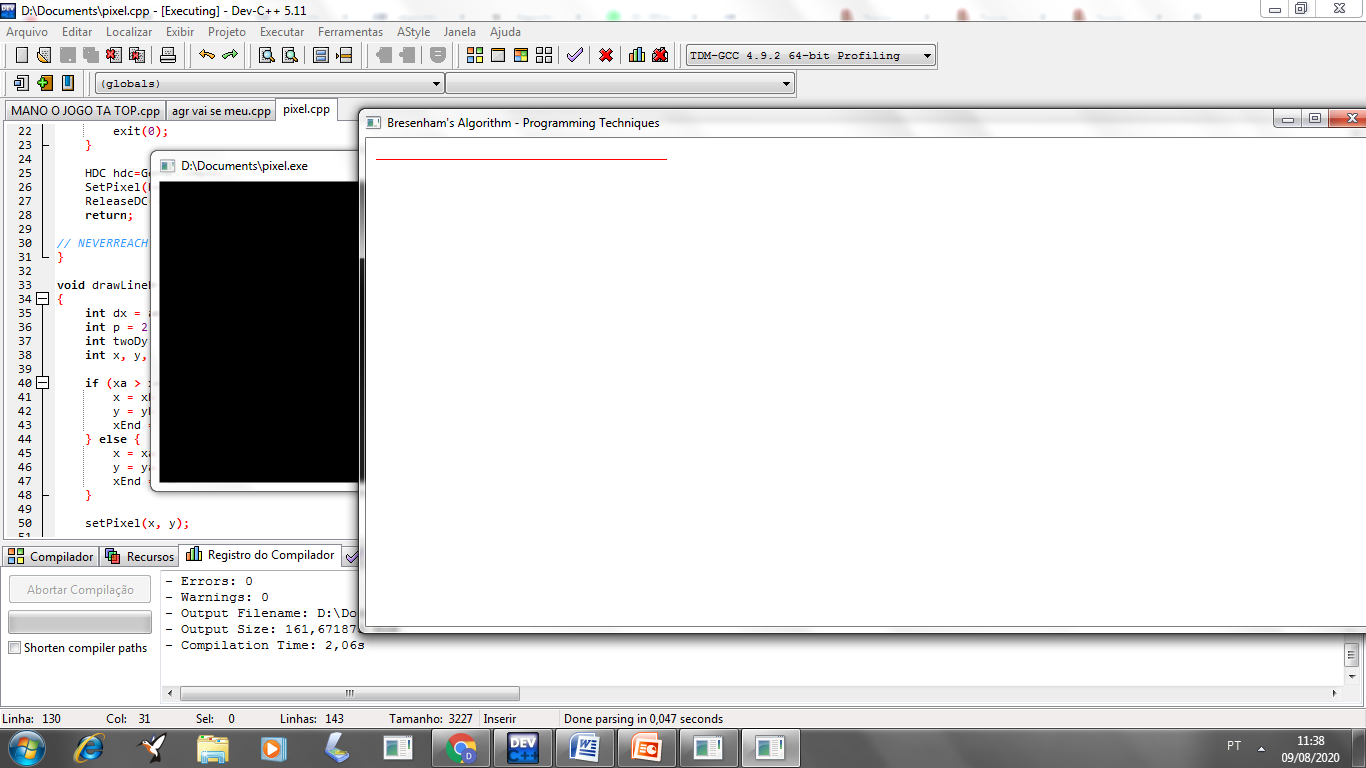This screenshot has height=768, width=1366.
Task: Collapse code fold marker at line 40
Action: 42,383
